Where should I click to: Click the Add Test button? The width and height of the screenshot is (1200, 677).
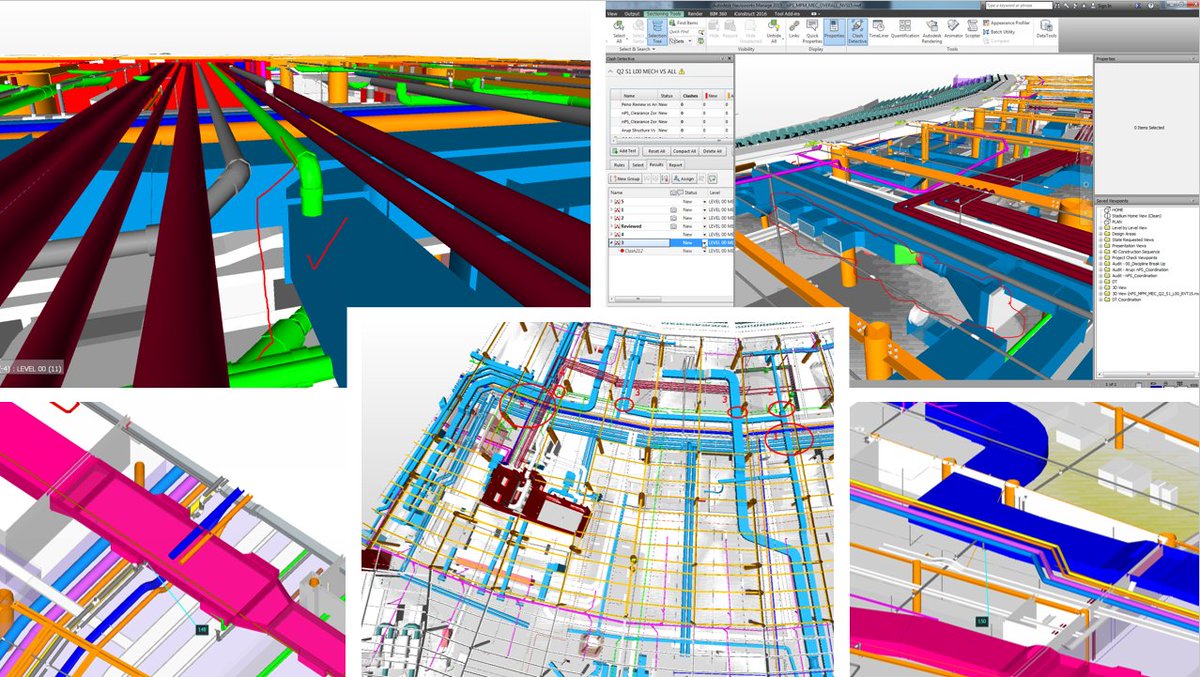(625, 151)
